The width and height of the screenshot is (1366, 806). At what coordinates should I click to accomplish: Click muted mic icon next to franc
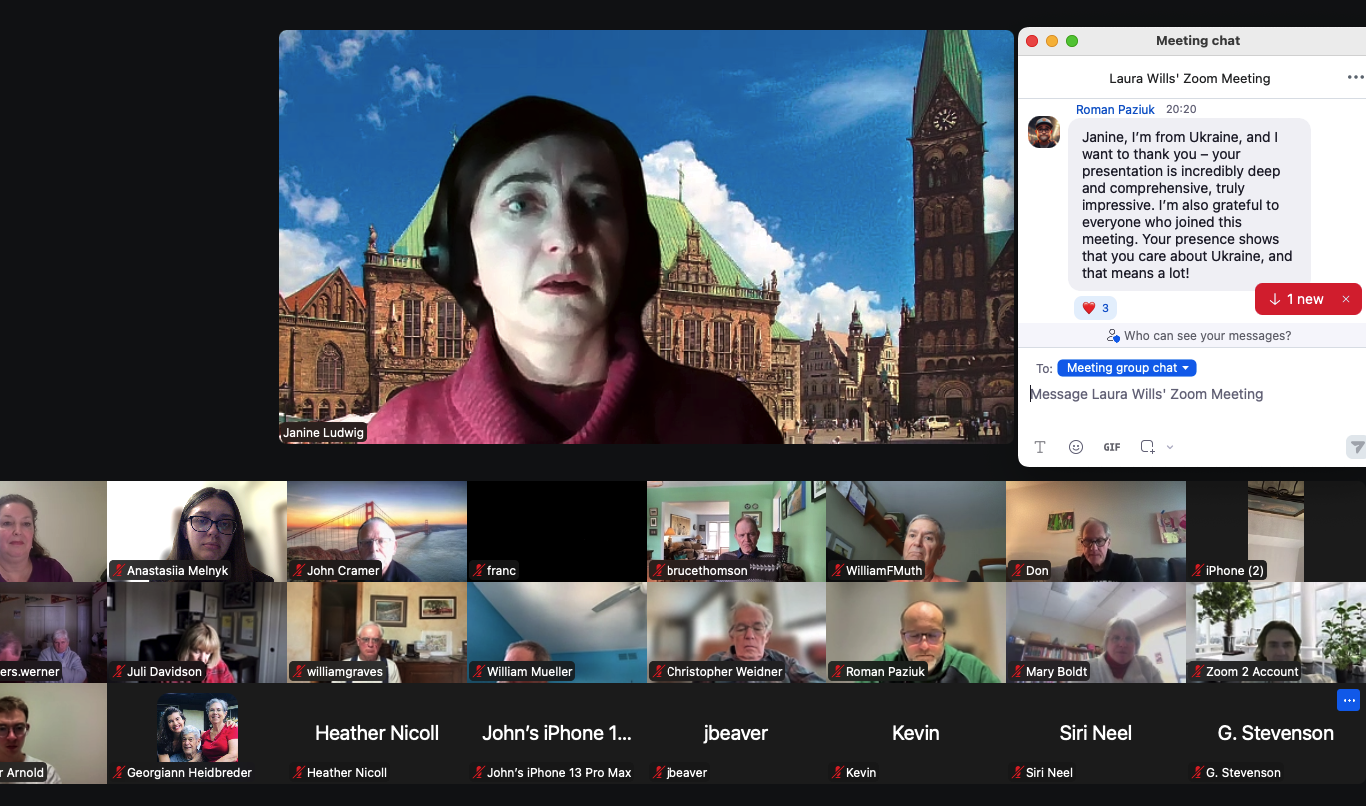click(478, 571)
